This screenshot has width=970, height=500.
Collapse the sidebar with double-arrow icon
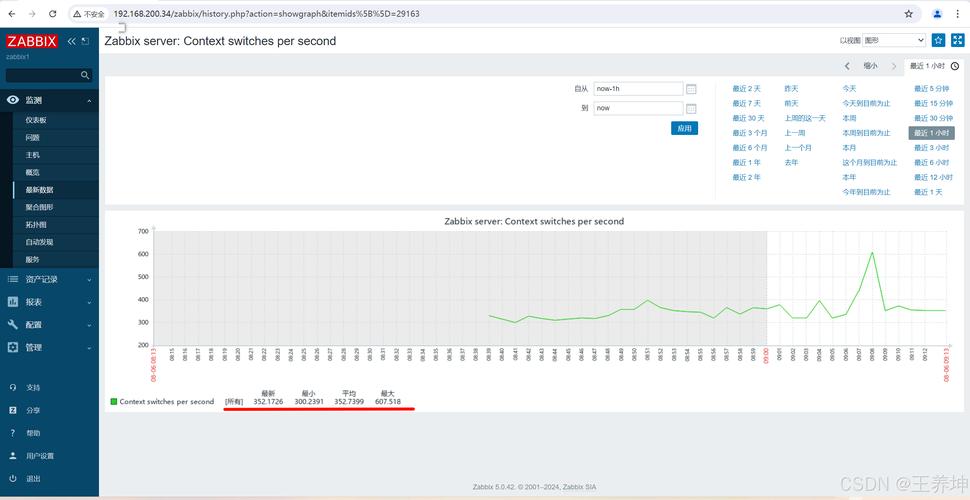point(71,41)
